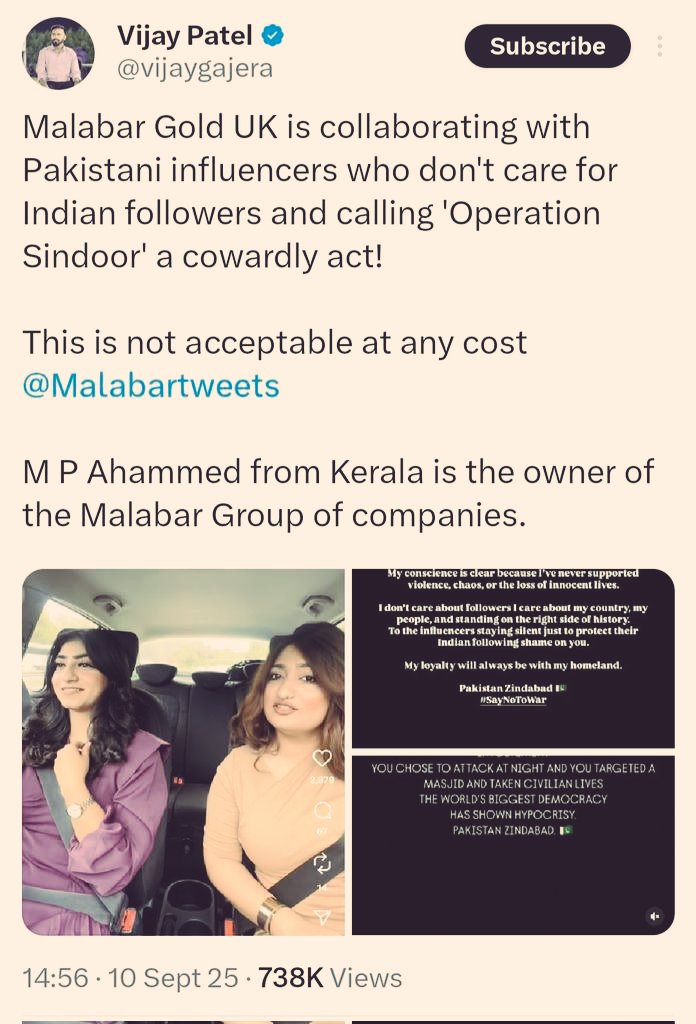Image resolution: width=696 pixels, height=1024 pixels.
Task: Open Vijay Patel's profile picture
Action: [58, 54]
